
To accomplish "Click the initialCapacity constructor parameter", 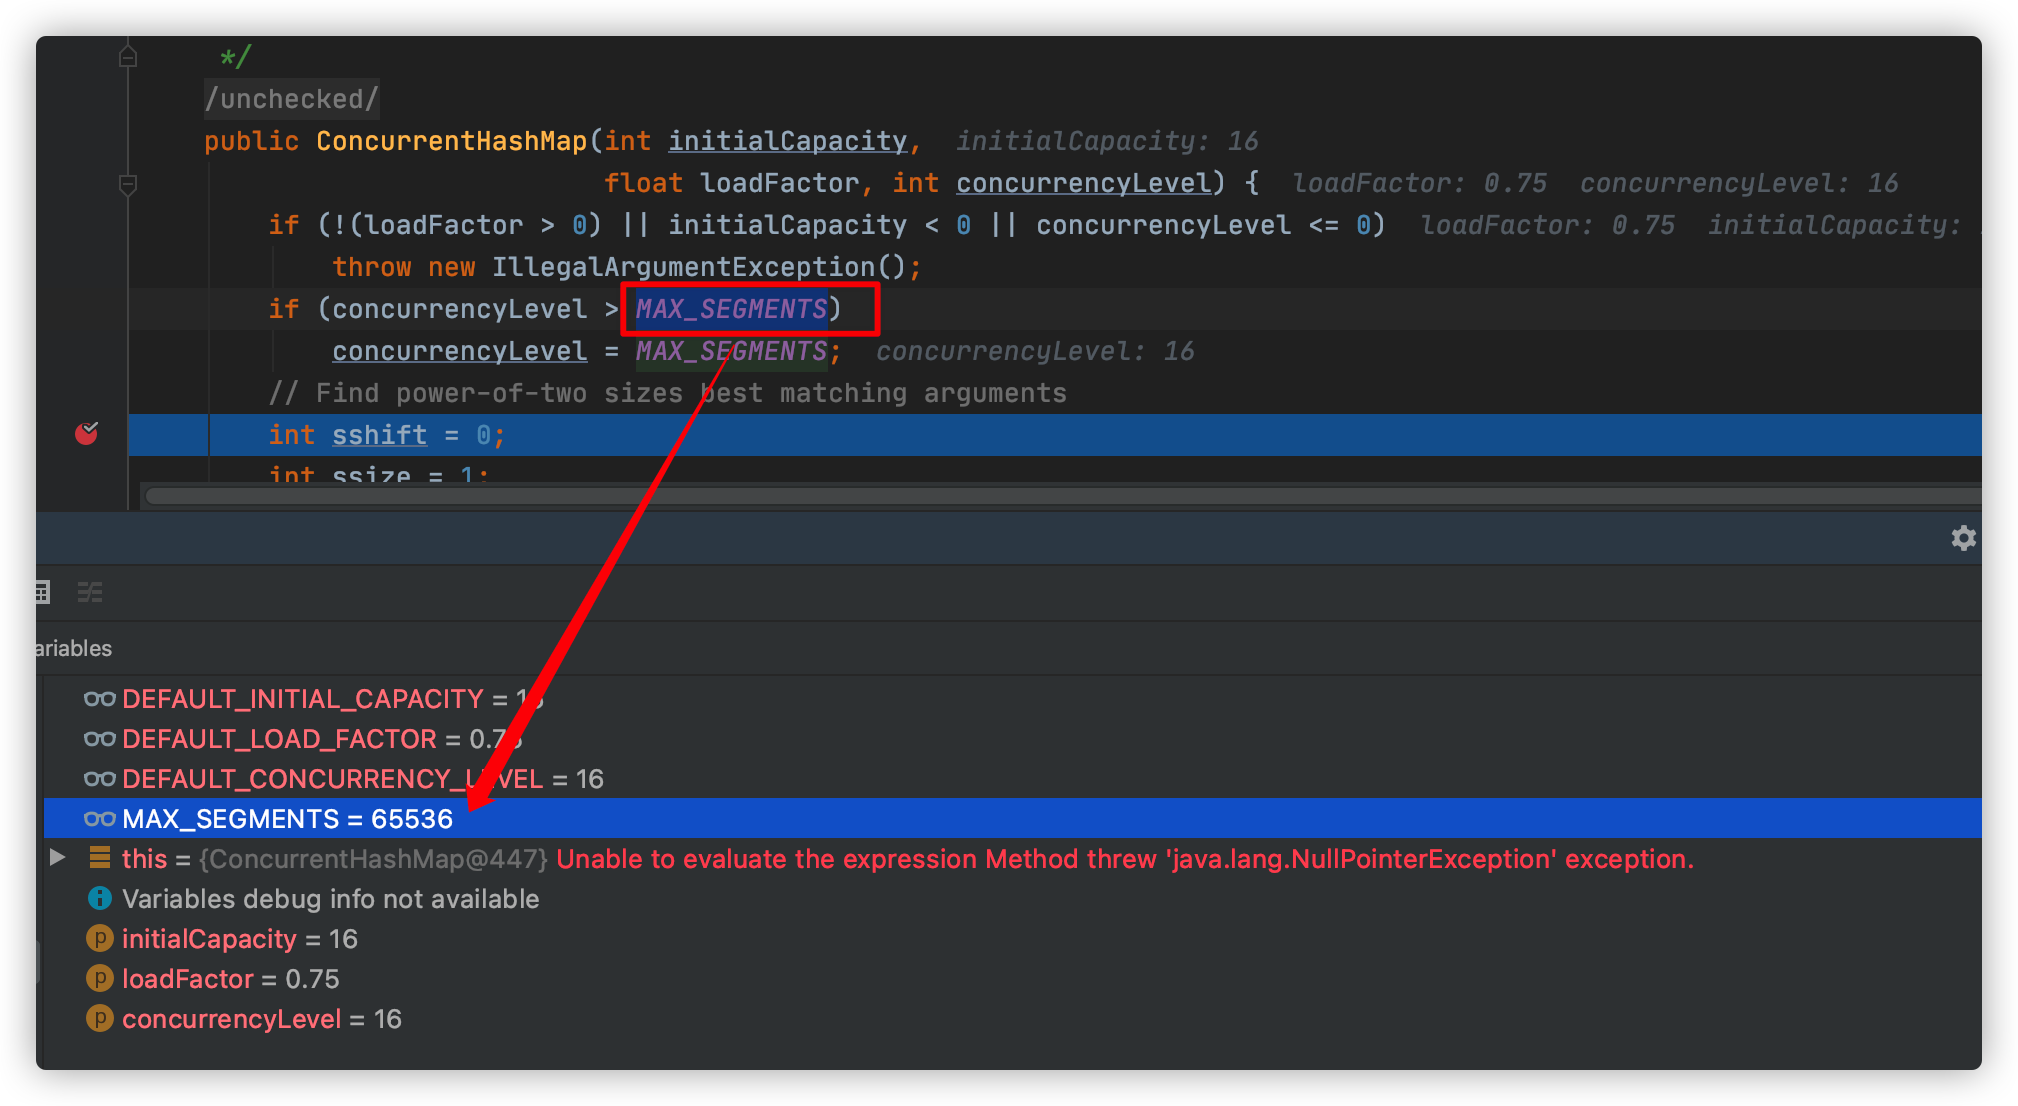I will (x=787, y=141).
